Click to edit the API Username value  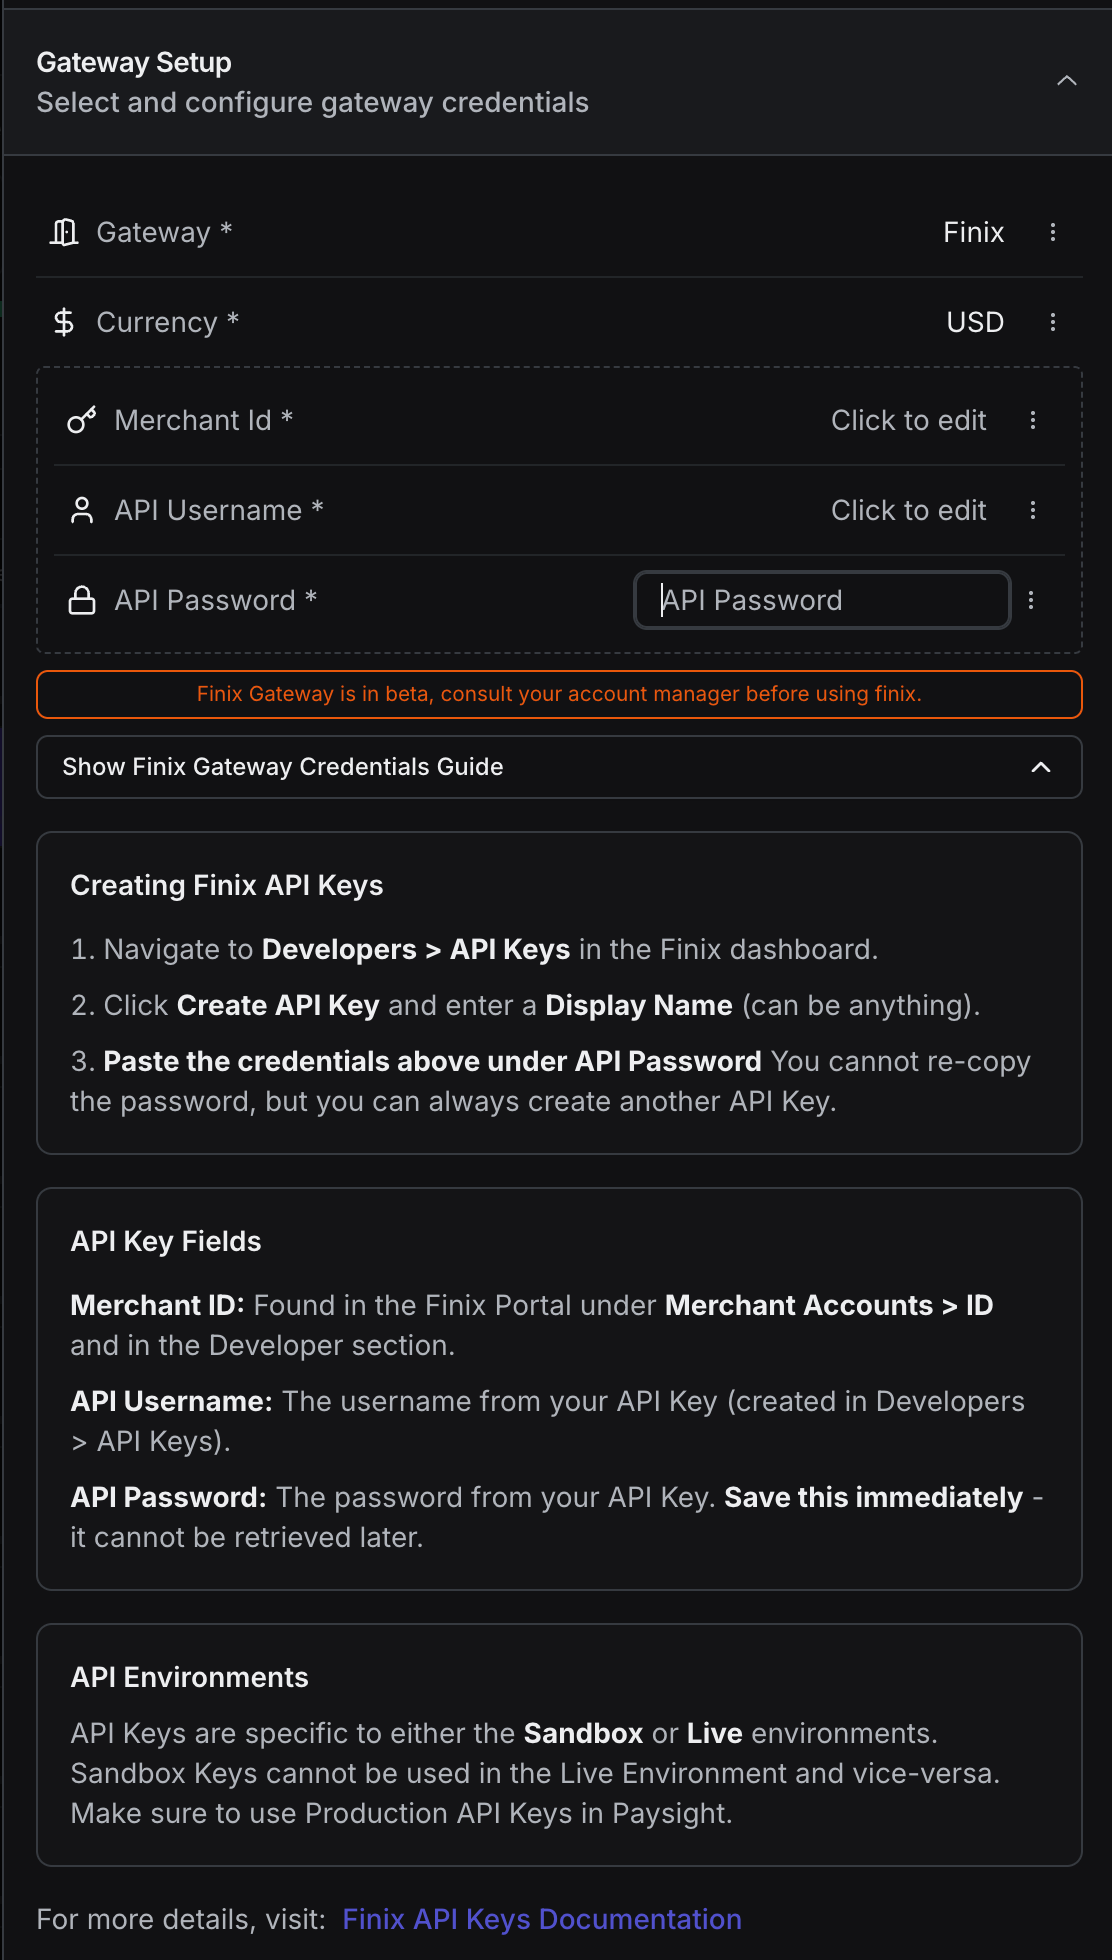(908, 510)
